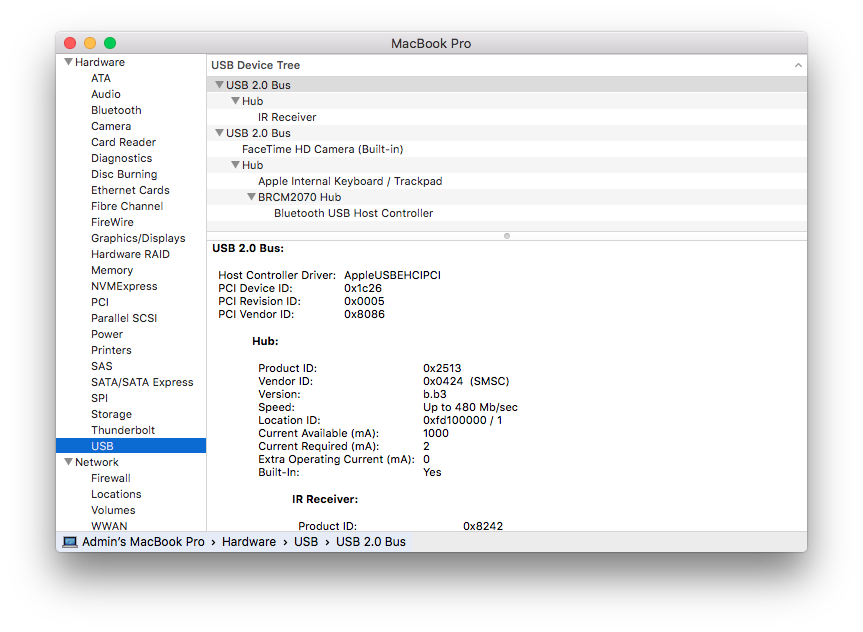Collapse the USB 2.0 Bus containing FaceTime Camera

219,133
